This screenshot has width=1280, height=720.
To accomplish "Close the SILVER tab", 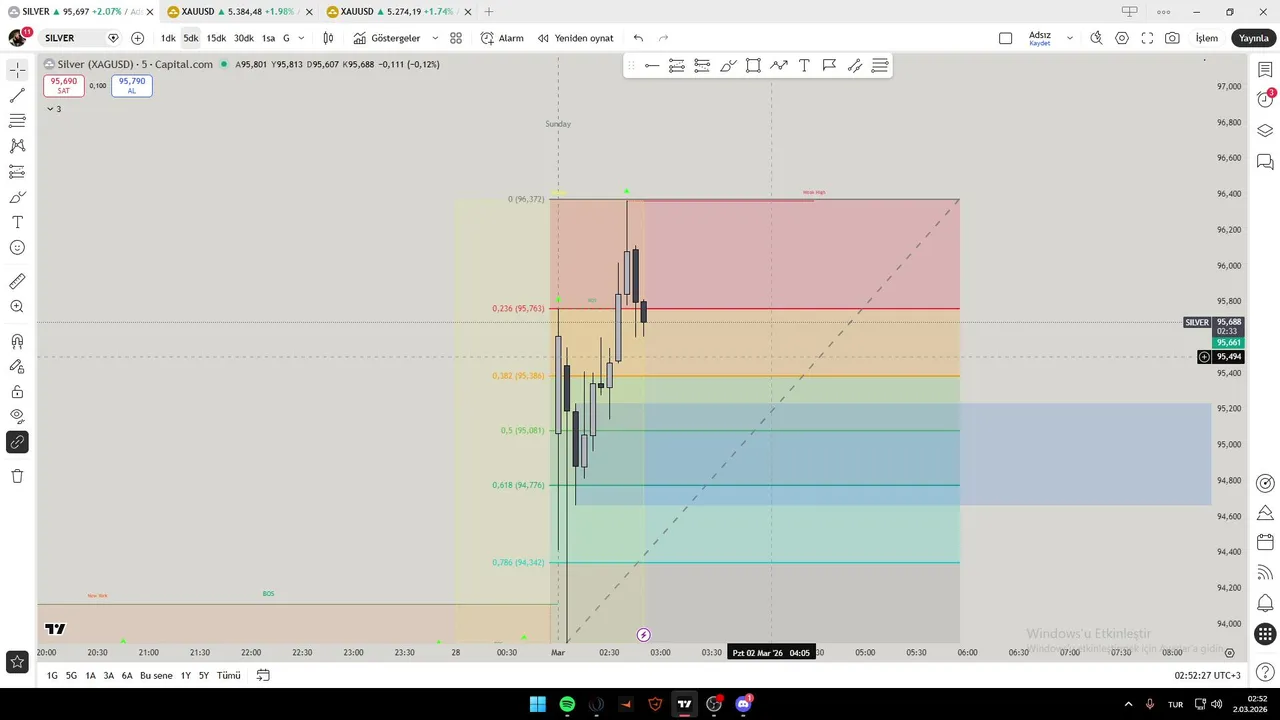I will (149, 12).
